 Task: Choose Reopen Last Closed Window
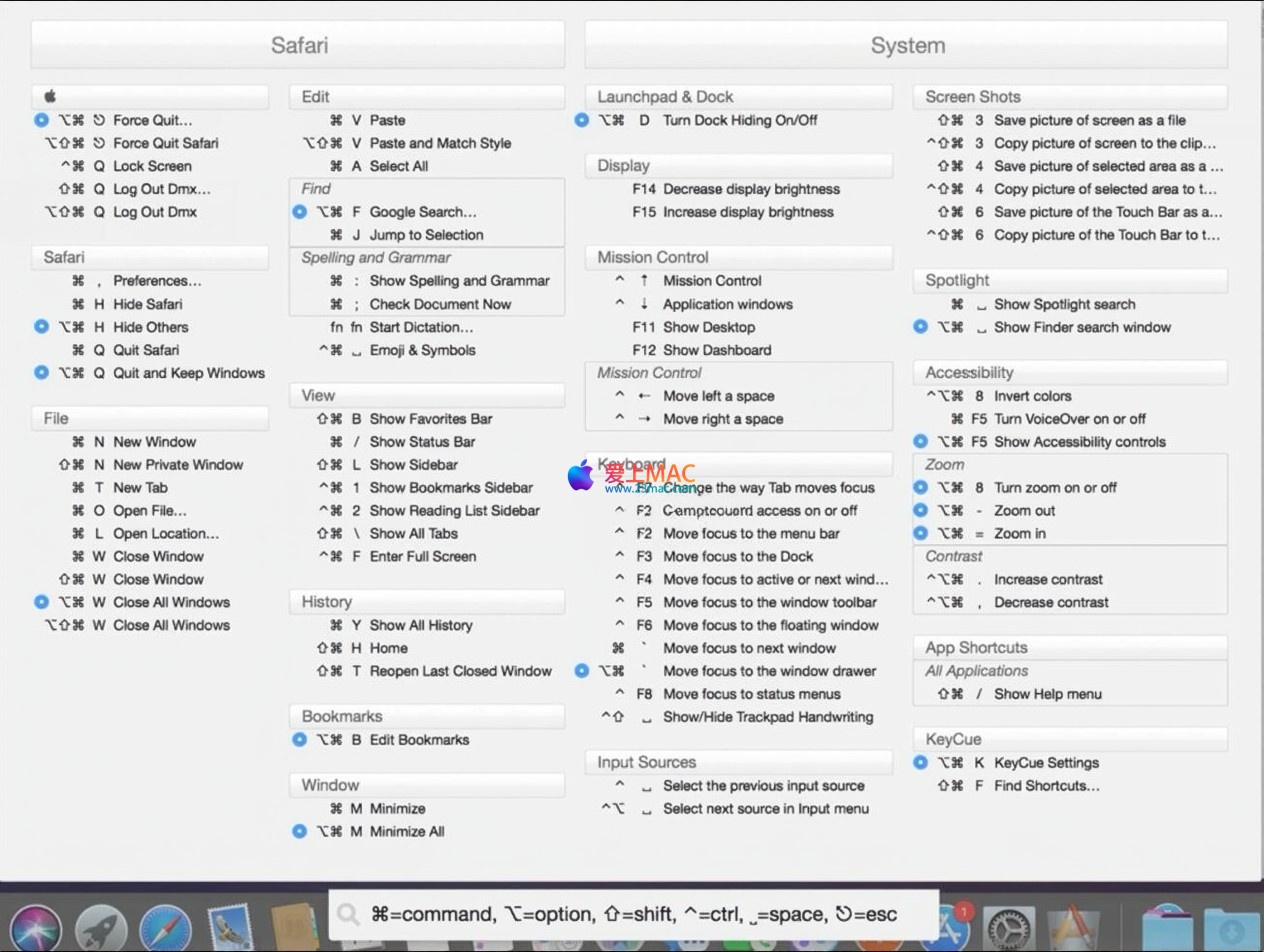[x=460, y=671]
